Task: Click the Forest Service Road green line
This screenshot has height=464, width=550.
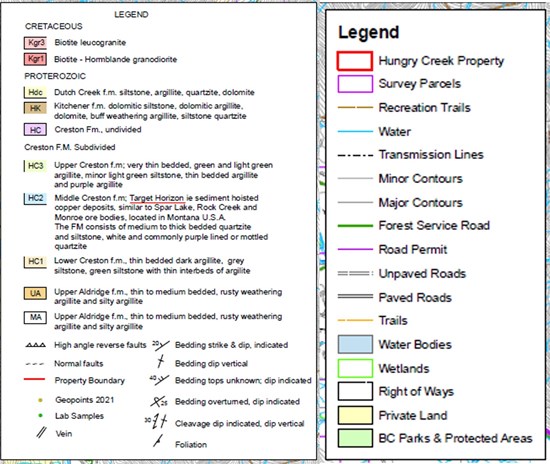Action: click(355, 226)
